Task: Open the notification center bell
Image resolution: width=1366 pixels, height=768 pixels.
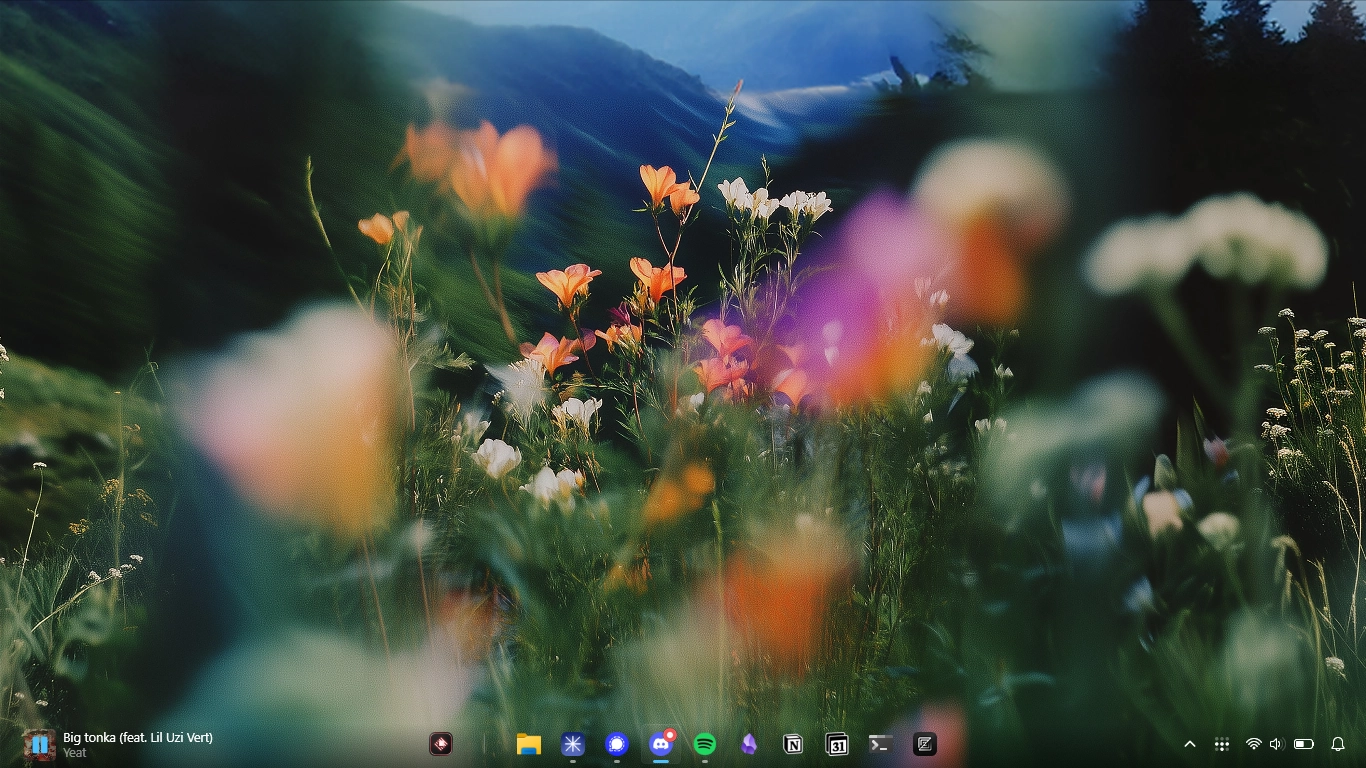Action: 1338,744
